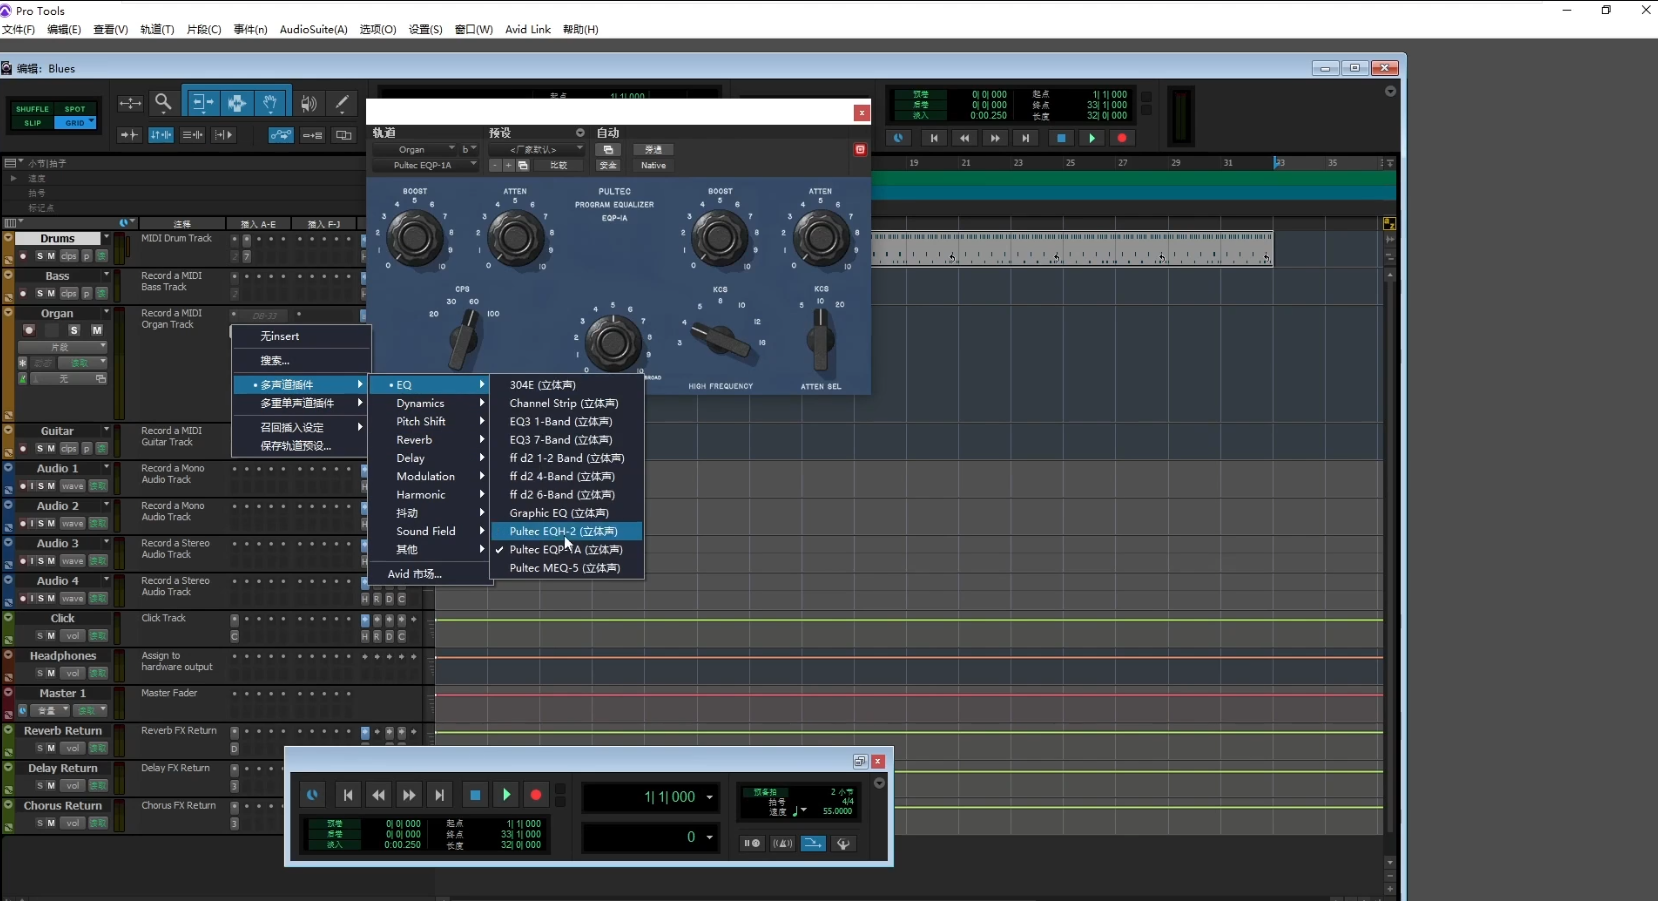Screen dimensions: 1658x901
Task: Toggle Insertion Follows Playback icon
Action: coord(223,135)
